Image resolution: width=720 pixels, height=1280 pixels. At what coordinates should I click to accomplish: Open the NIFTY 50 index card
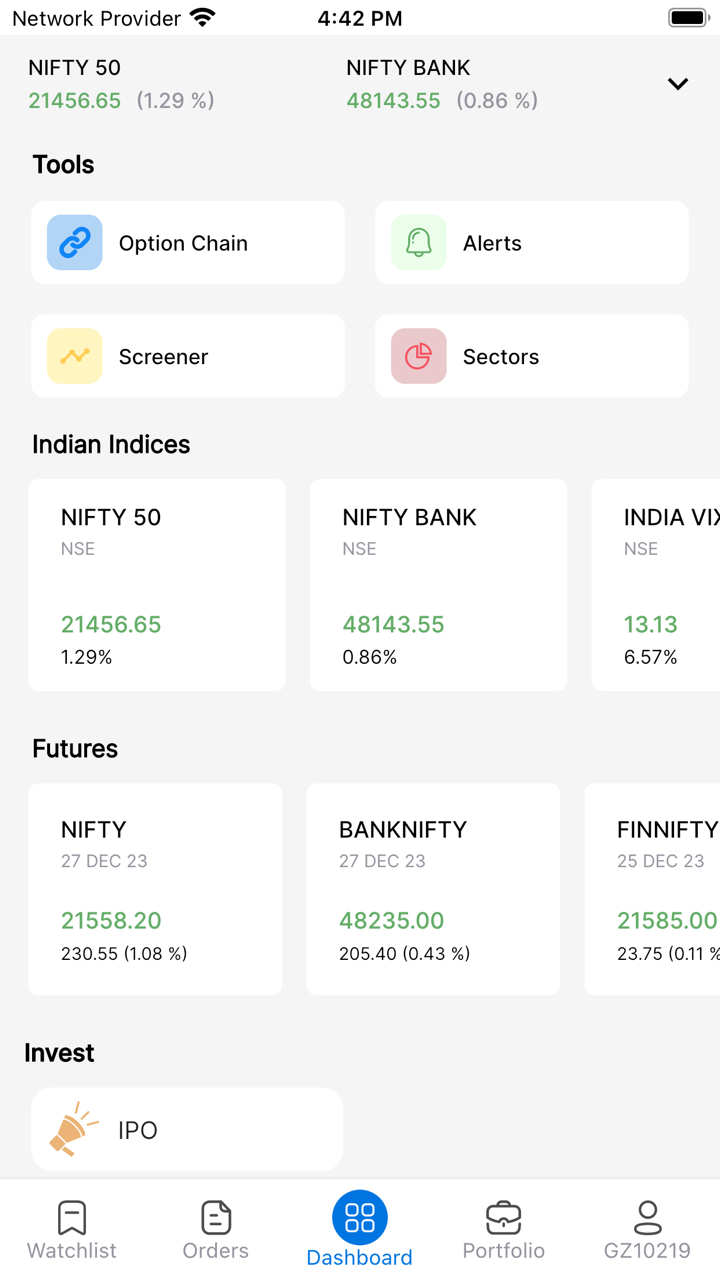(157, 585)
